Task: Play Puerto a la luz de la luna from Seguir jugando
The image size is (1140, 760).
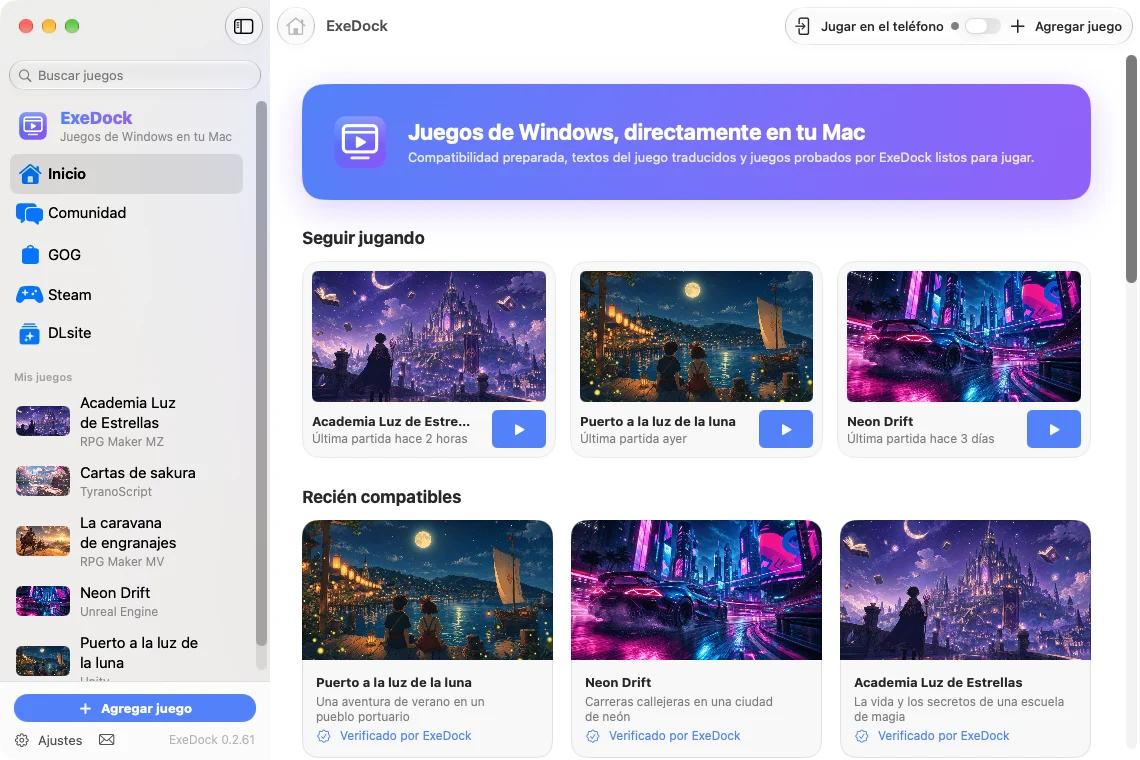Action: (x=786, y=429)
